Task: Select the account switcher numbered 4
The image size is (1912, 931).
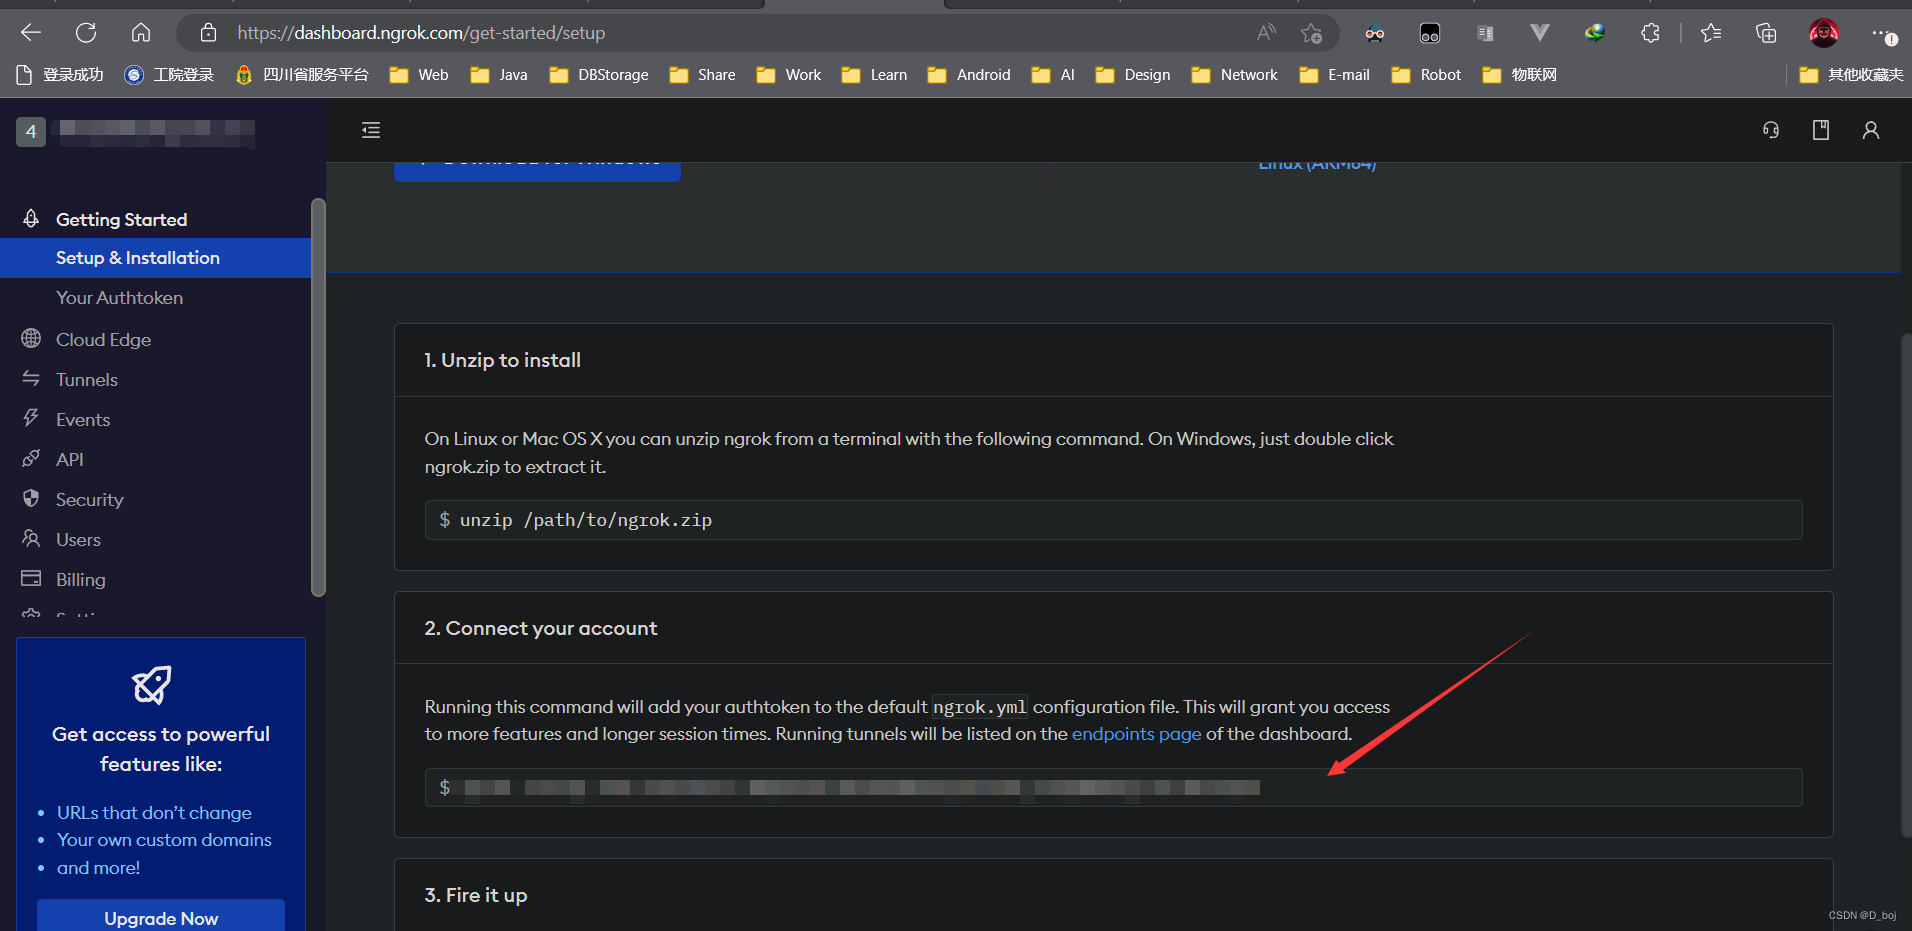Action: pos(31,131)
